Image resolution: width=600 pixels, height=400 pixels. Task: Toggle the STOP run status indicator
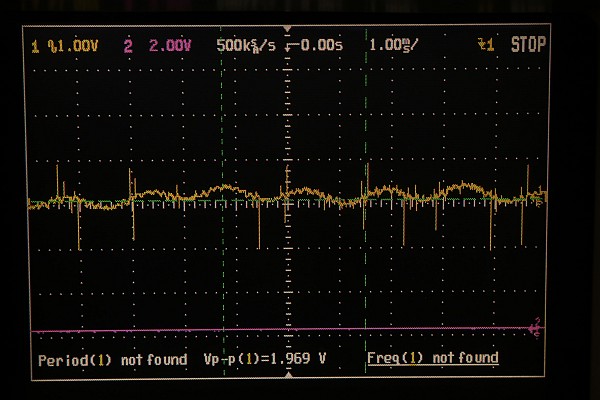click(529, 45)
